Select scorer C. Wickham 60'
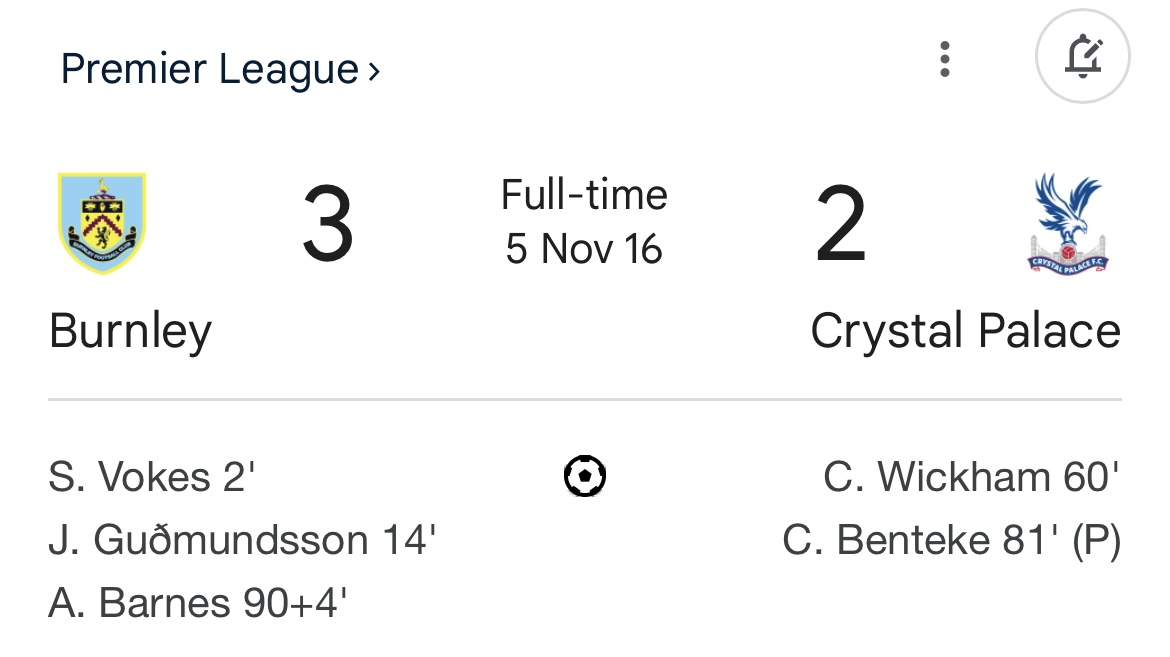Screen dimensions: 1170x657 [970, 477]
